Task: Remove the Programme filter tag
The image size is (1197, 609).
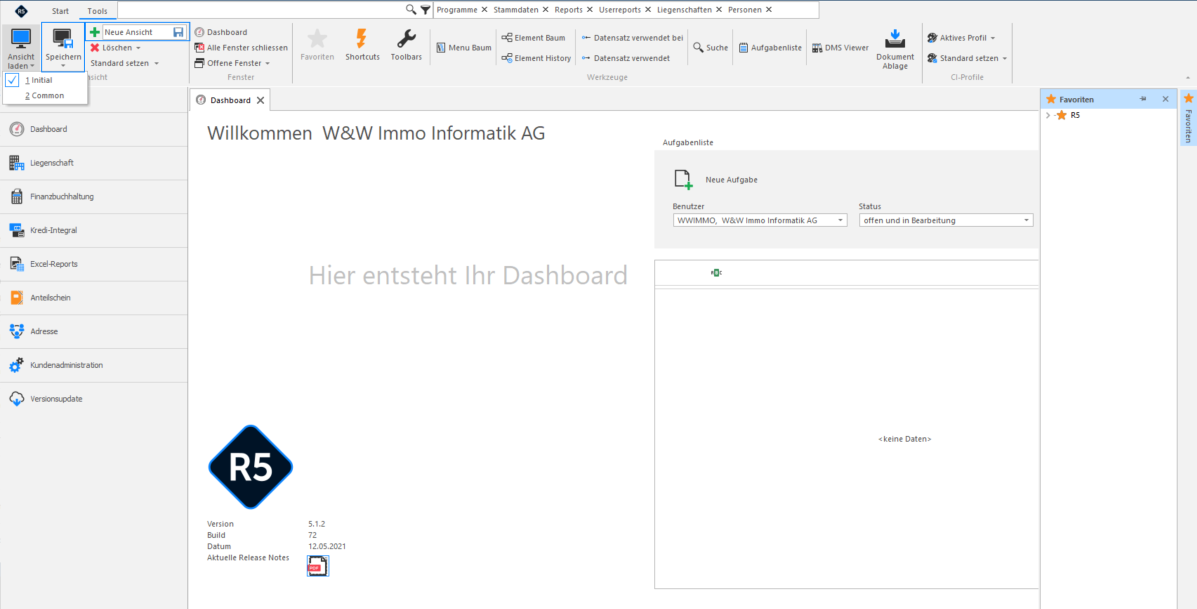Action: [485, 10]
